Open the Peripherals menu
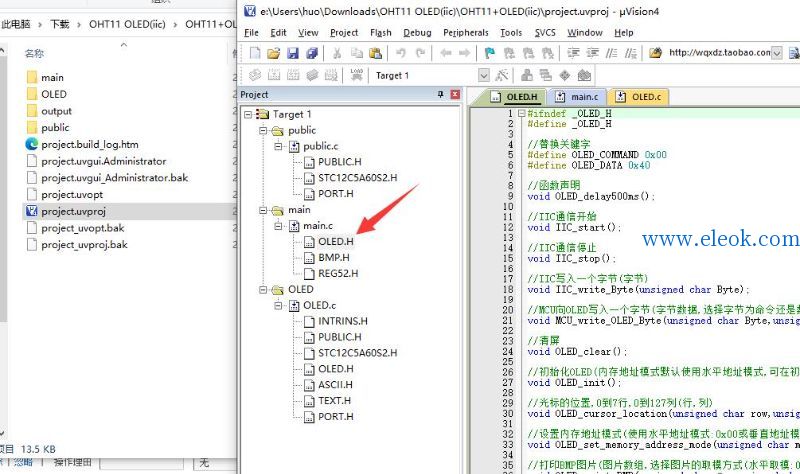The height and width of the screenshot is (474, 800). point(466,33)
